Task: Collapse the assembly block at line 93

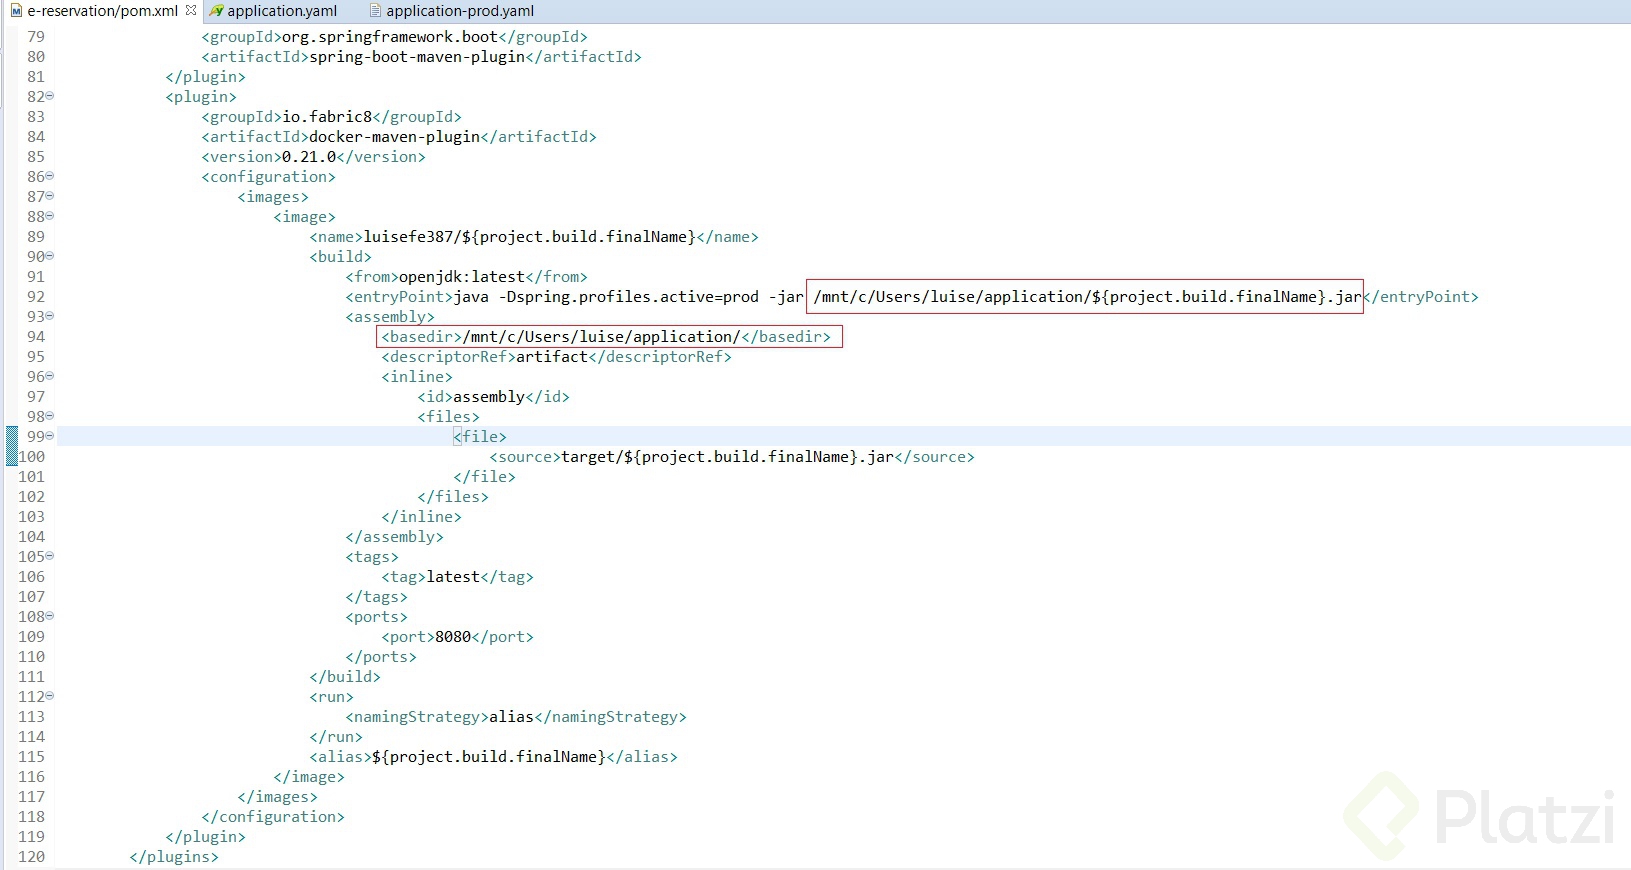Action: (x=50, y=316)
